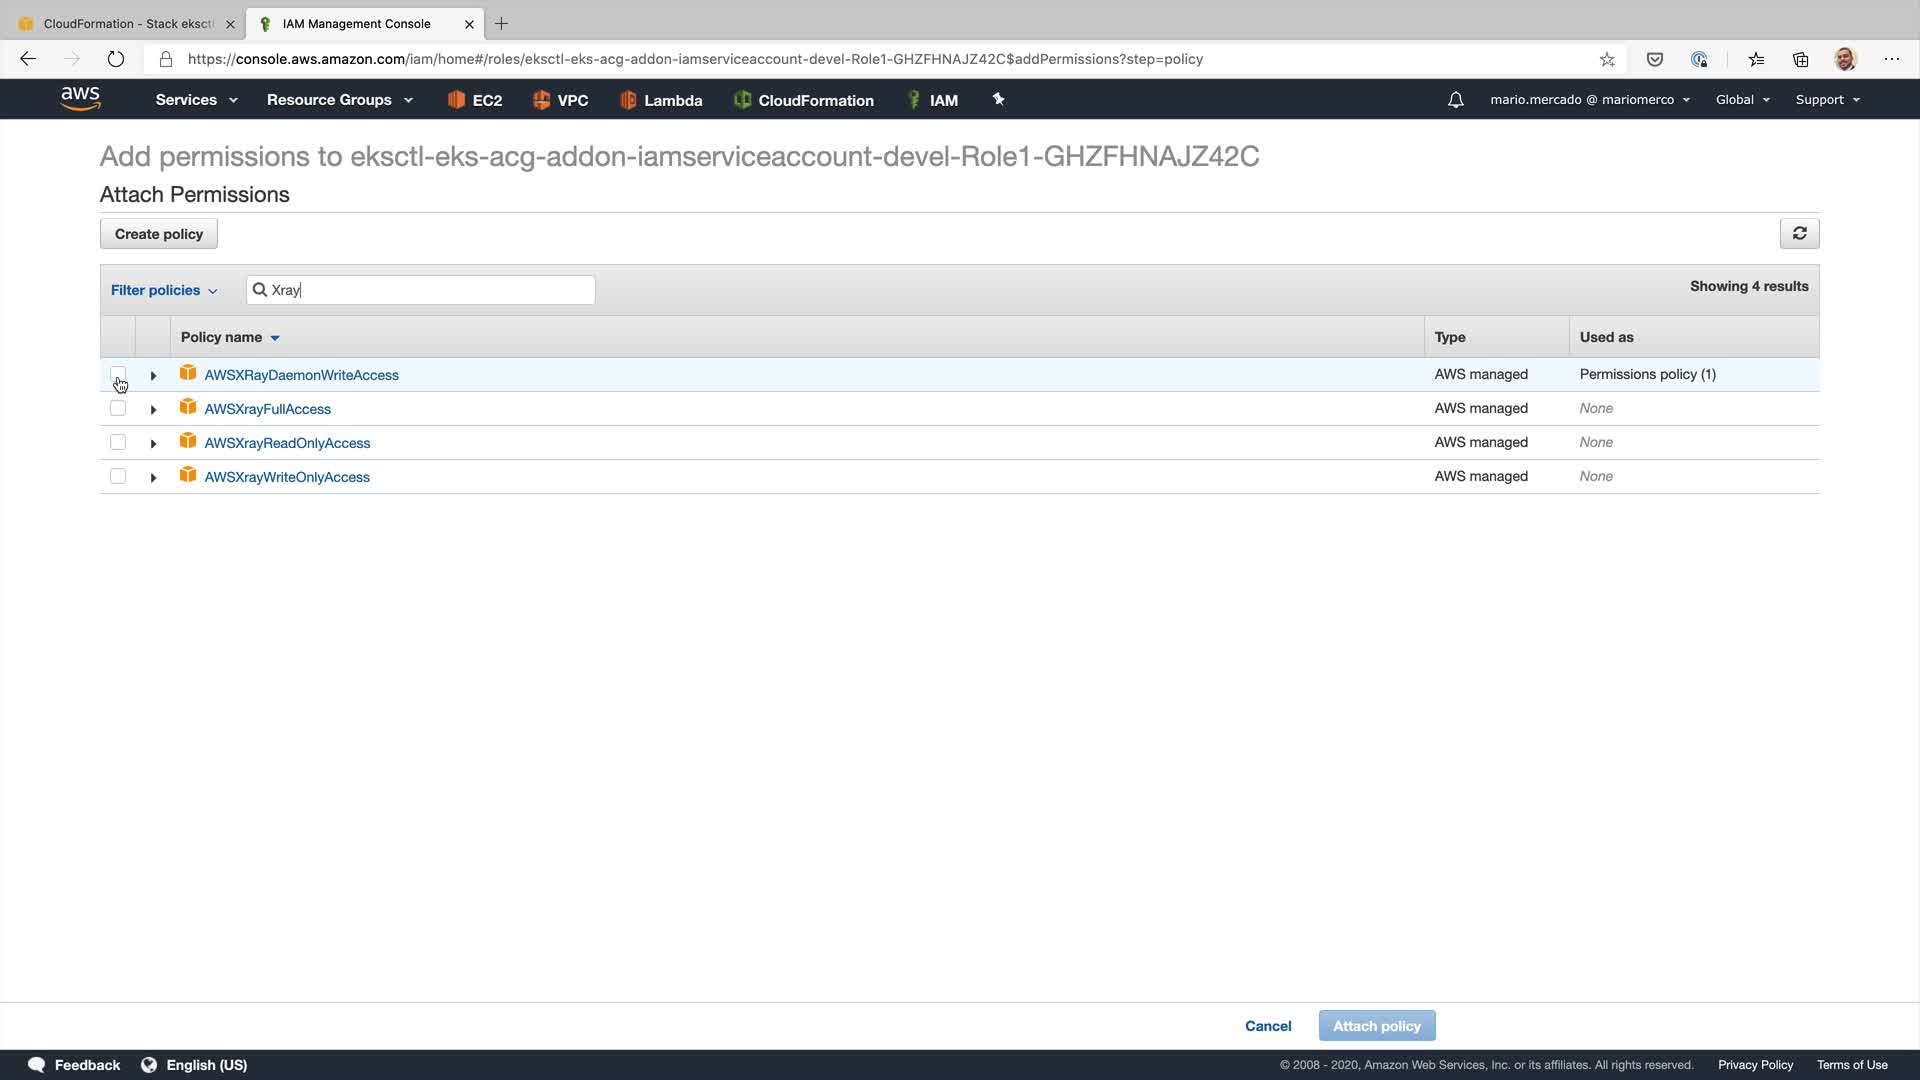Image resolution: width=1920 pixels, height=1080 pixels.
Task: Expand the AWSXrayReadOnlyAccess policy details
Action: coord(153,443)
